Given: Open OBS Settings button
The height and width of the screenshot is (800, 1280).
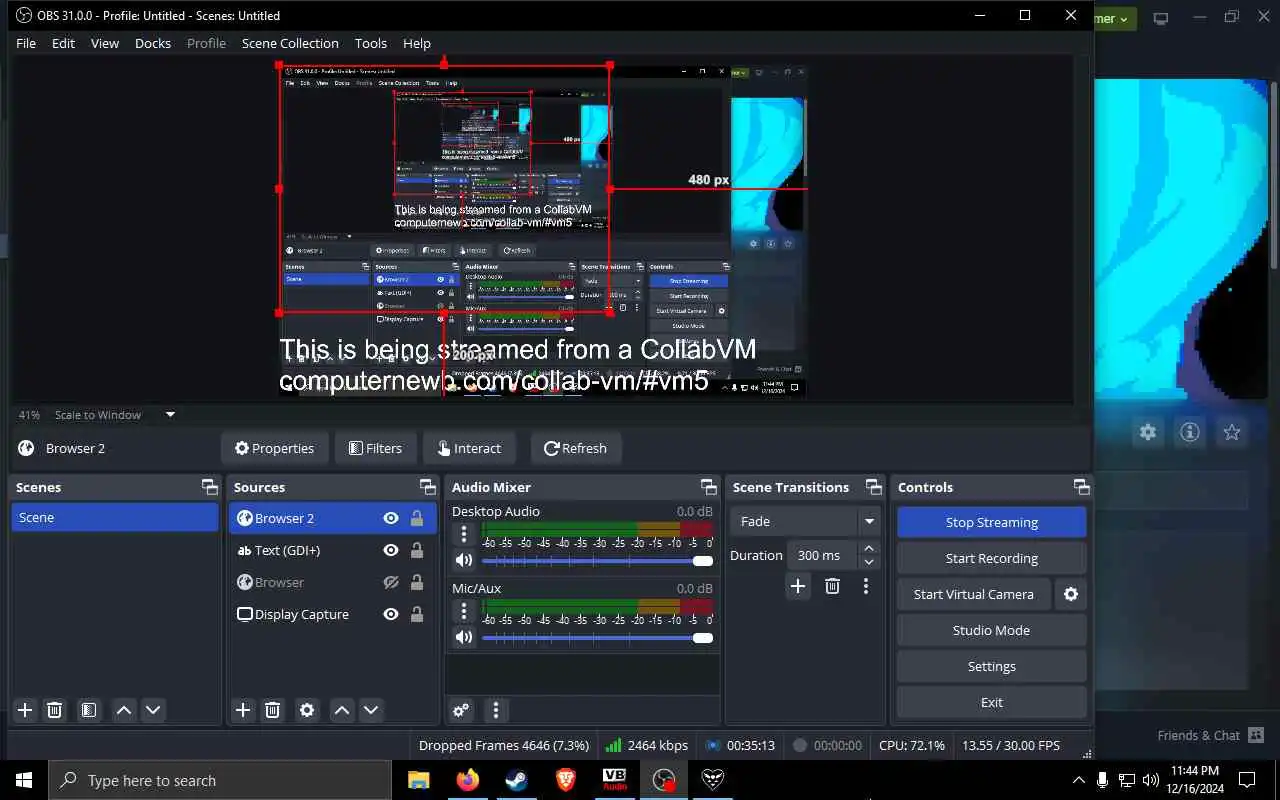Looking at the screenshot, I should tap(991, 666).
